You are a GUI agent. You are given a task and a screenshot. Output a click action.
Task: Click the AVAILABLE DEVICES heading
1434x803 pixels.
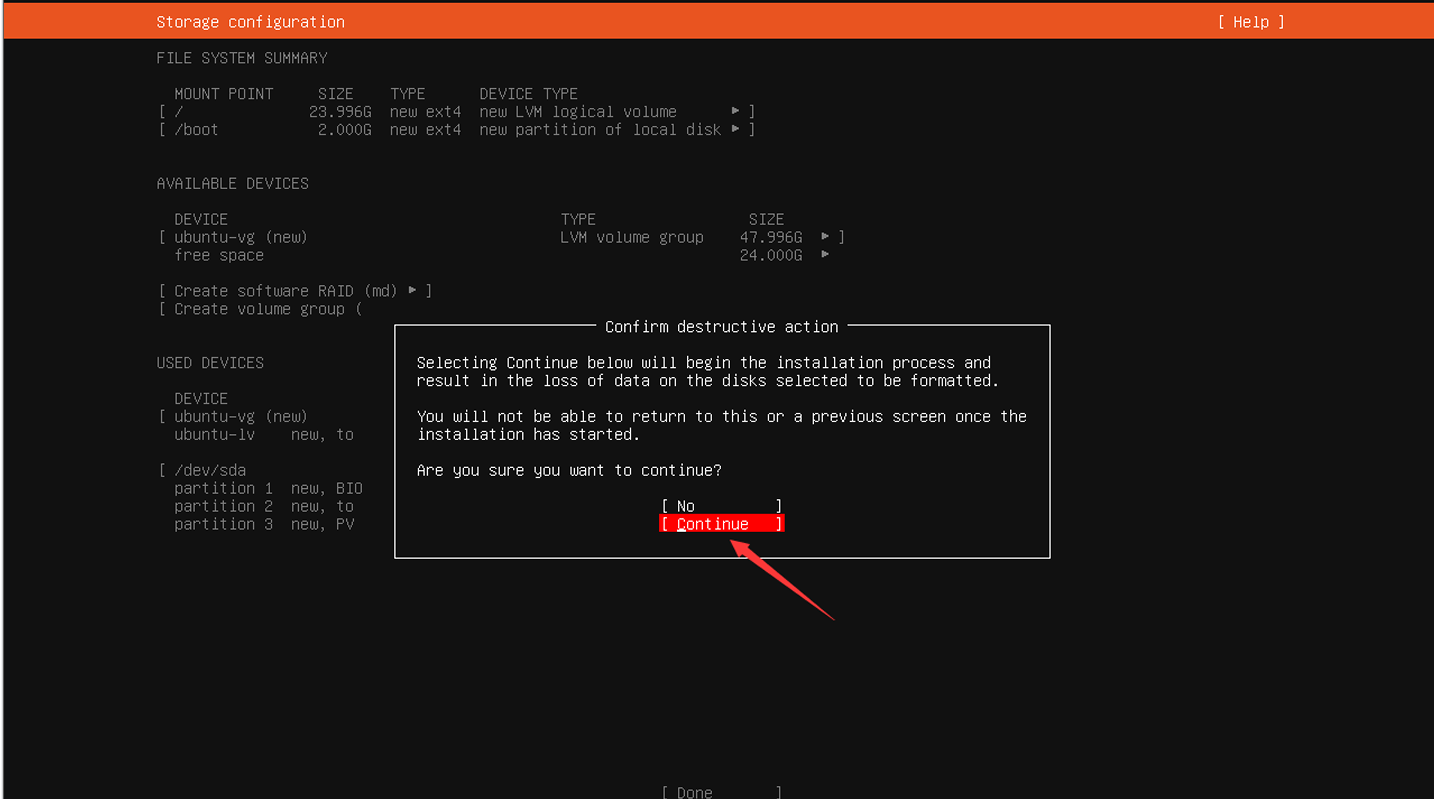[x=233, y=184]
